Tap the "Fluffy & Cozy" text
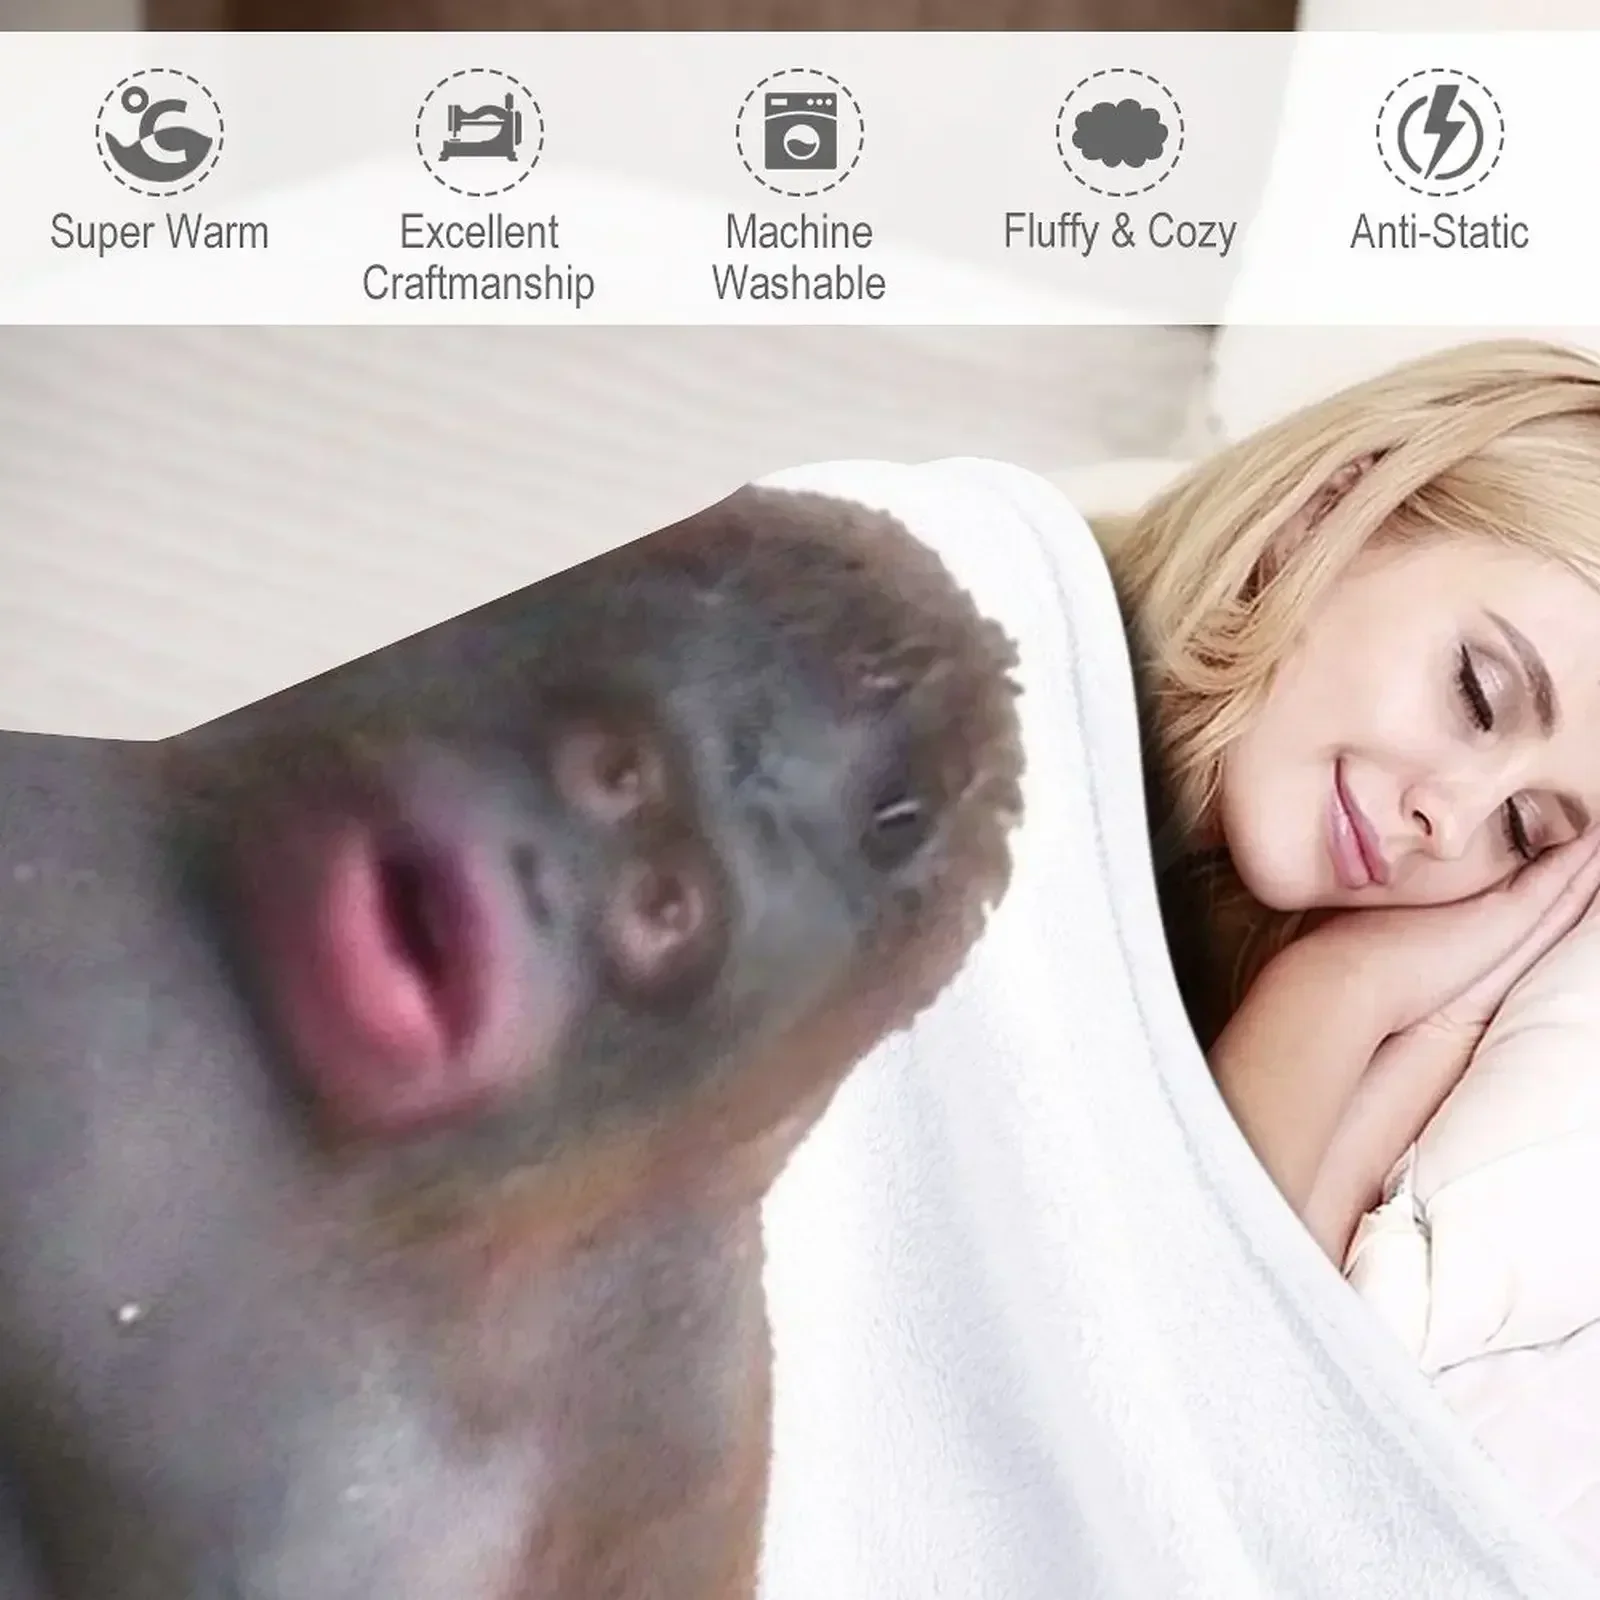 click(1120, 232)
